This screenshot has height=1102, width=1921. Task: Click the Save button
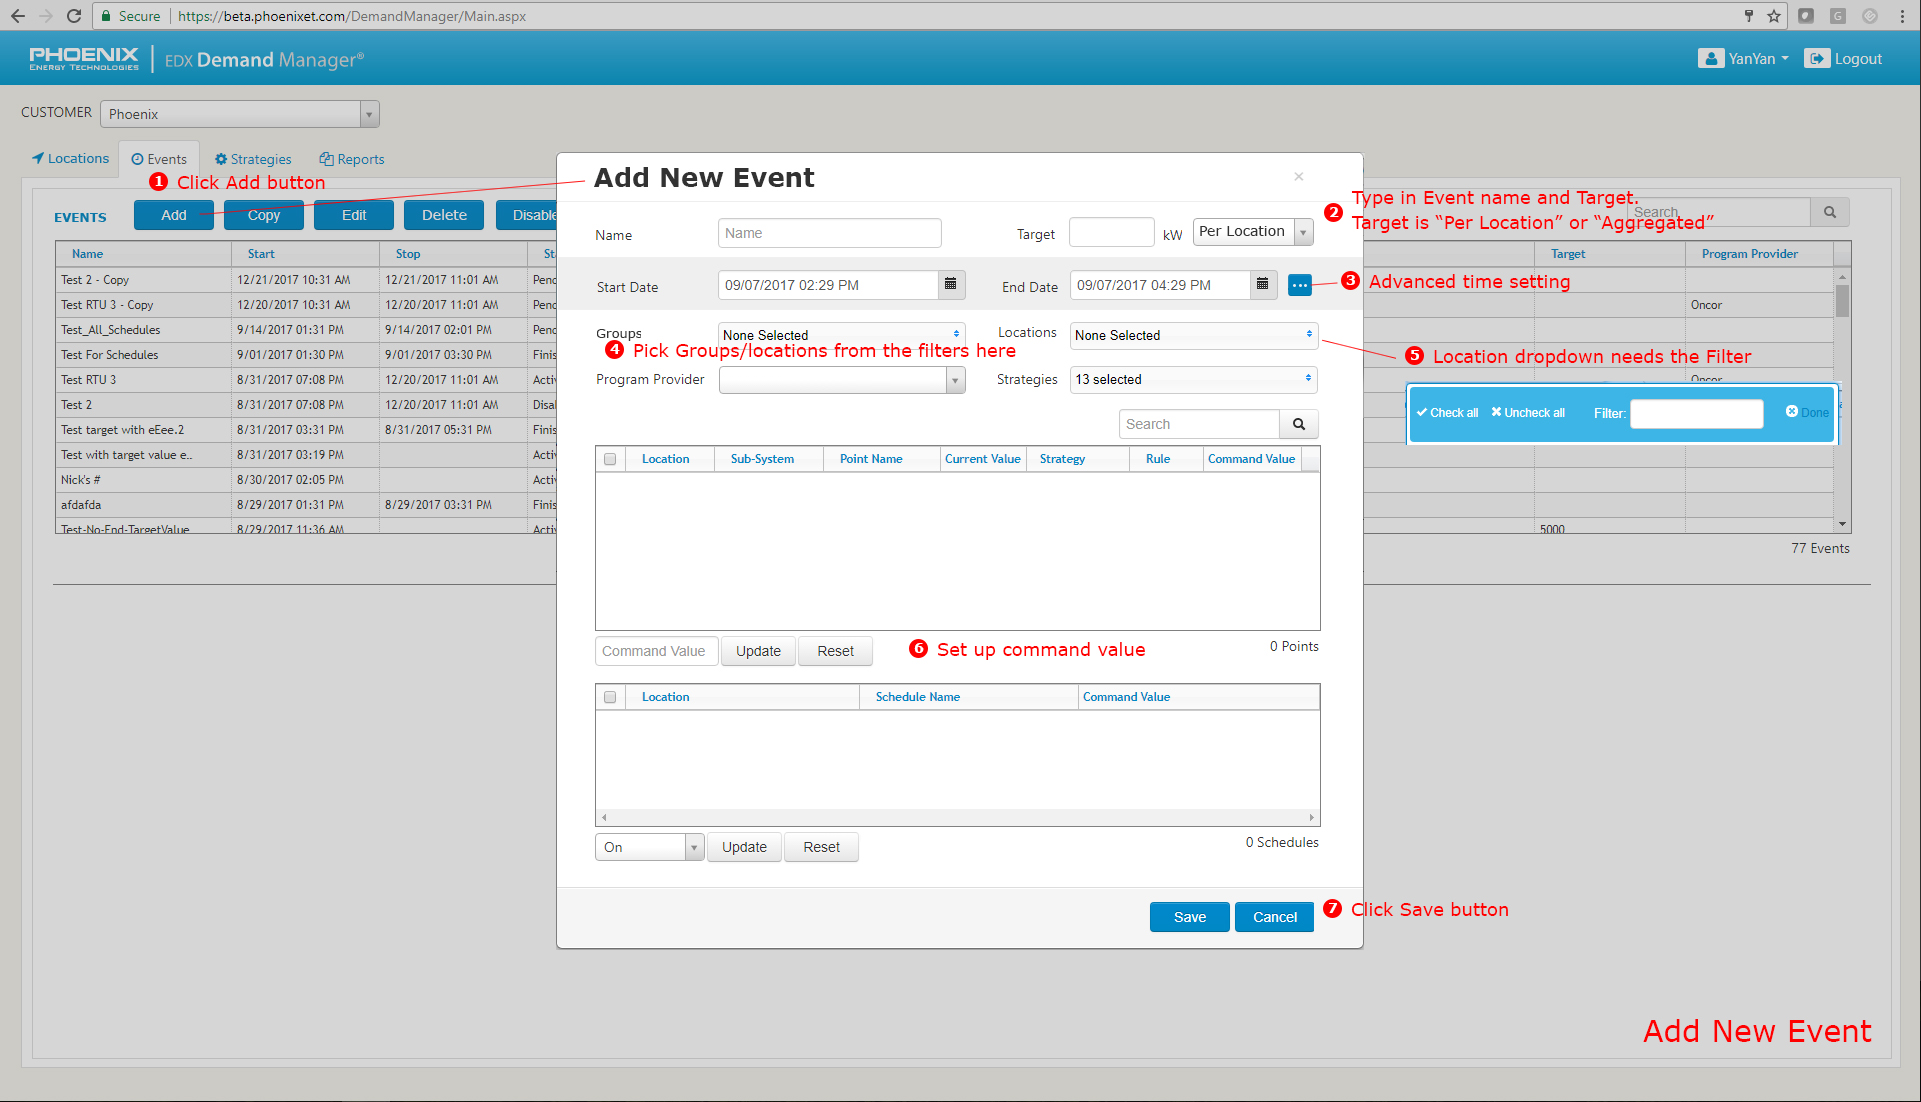click(x=1189, y=917)
